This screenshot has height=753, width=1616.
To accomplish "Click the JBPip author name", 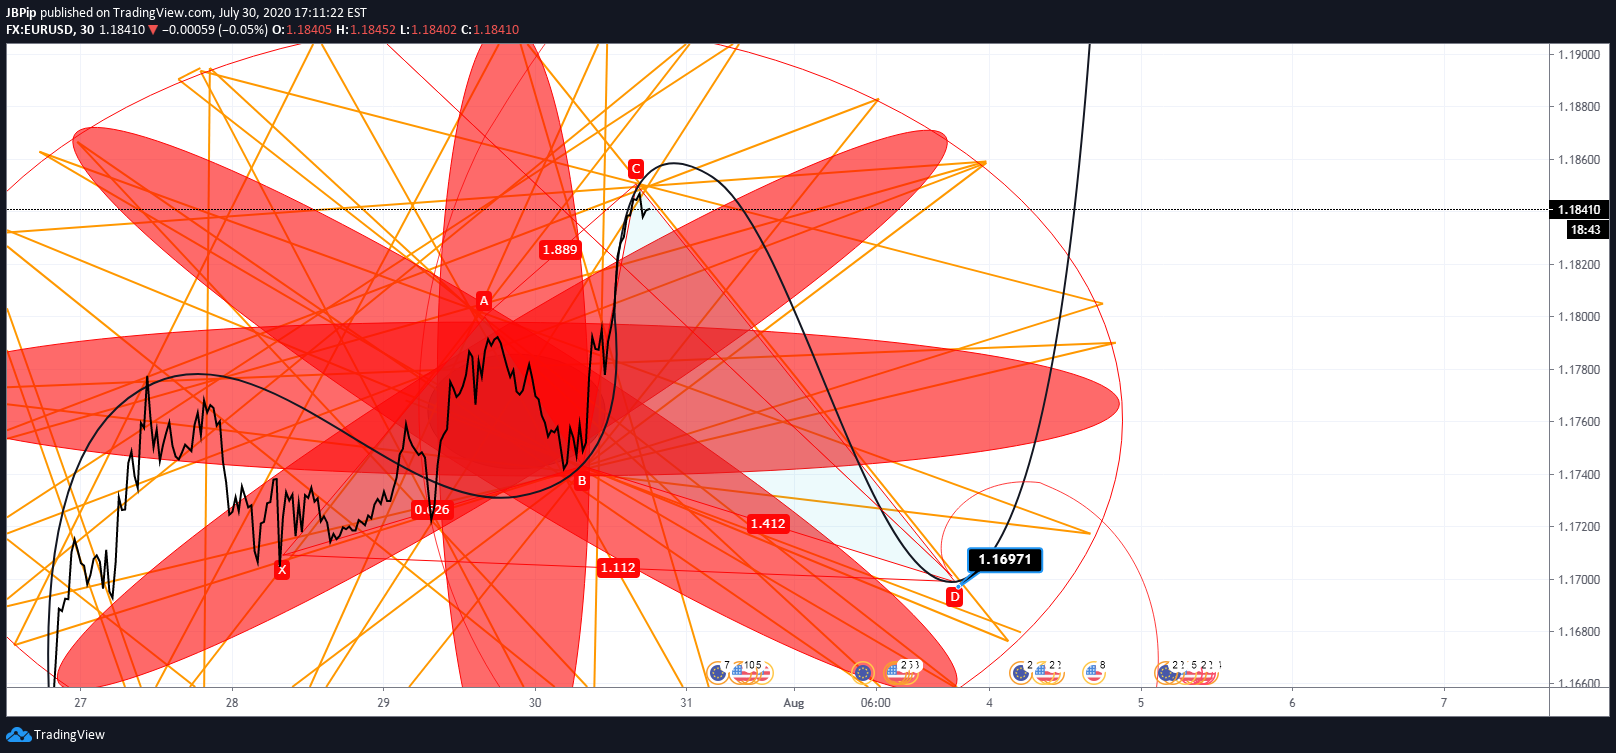I will tap(21, 13).
